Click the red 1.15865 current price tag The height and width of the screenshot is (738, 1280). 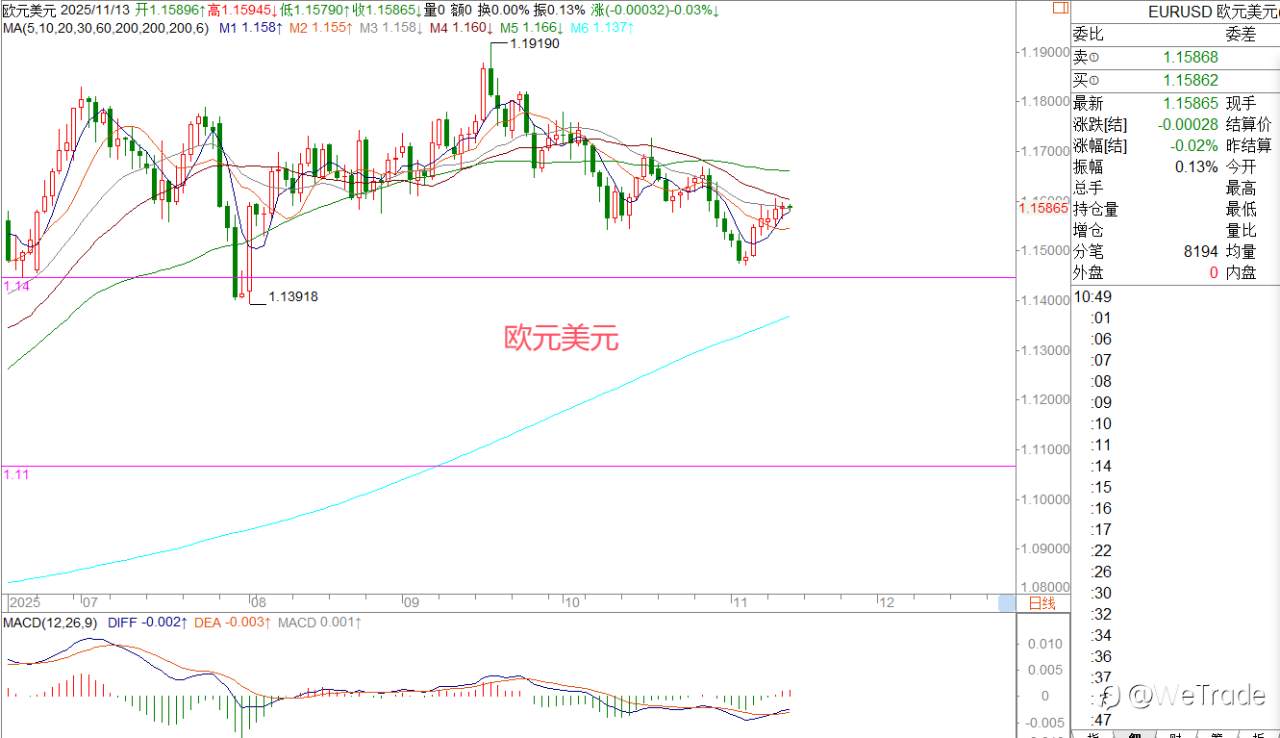click(x=1043, y=208)
